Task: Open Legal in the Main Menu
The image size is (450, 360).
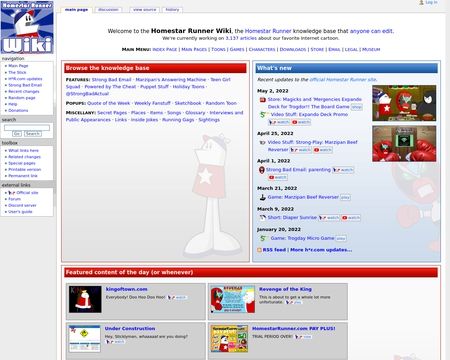Action: [x=351, y=49]
